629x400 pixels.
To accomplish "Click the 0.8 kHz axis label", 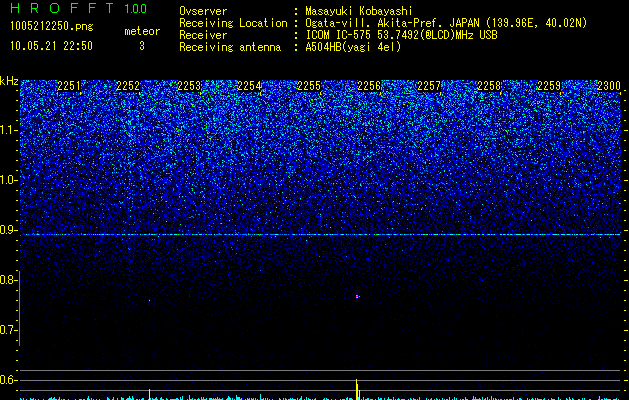I will coord(8,280).
